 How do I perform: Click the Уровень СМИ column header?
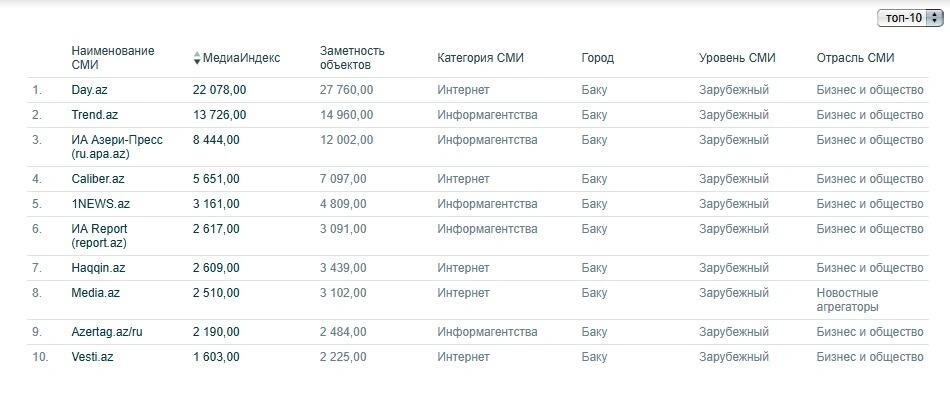pos(737,58)
